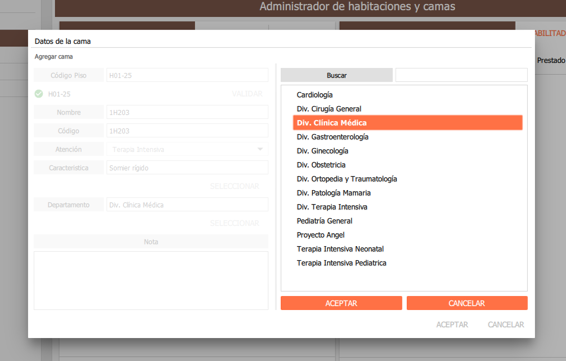The height and width of the screenshot is (361, 566).
Task: Click the green validation check icon
Action: pos(39,94)
